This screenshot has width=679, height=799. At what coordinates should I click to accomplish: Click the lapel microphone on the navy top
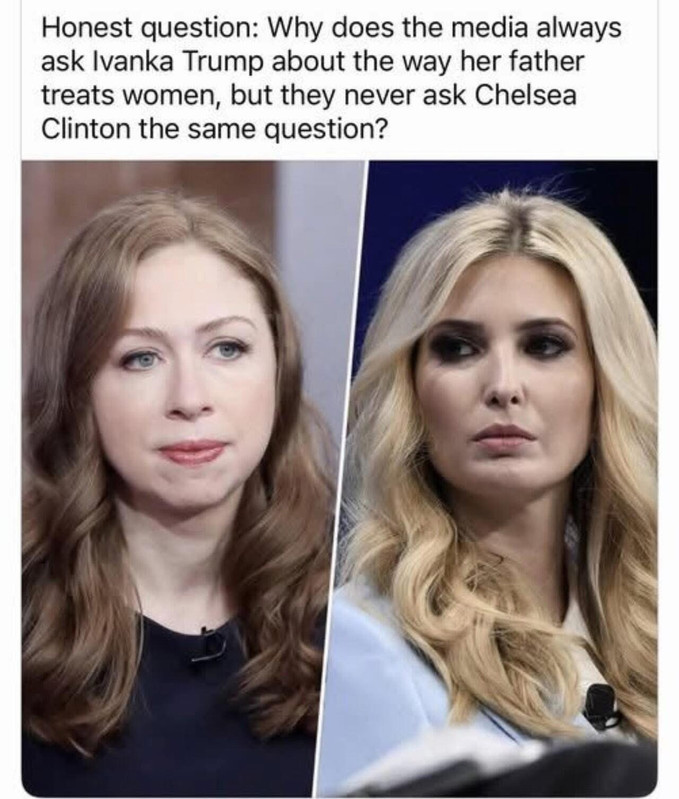(209, 644)
